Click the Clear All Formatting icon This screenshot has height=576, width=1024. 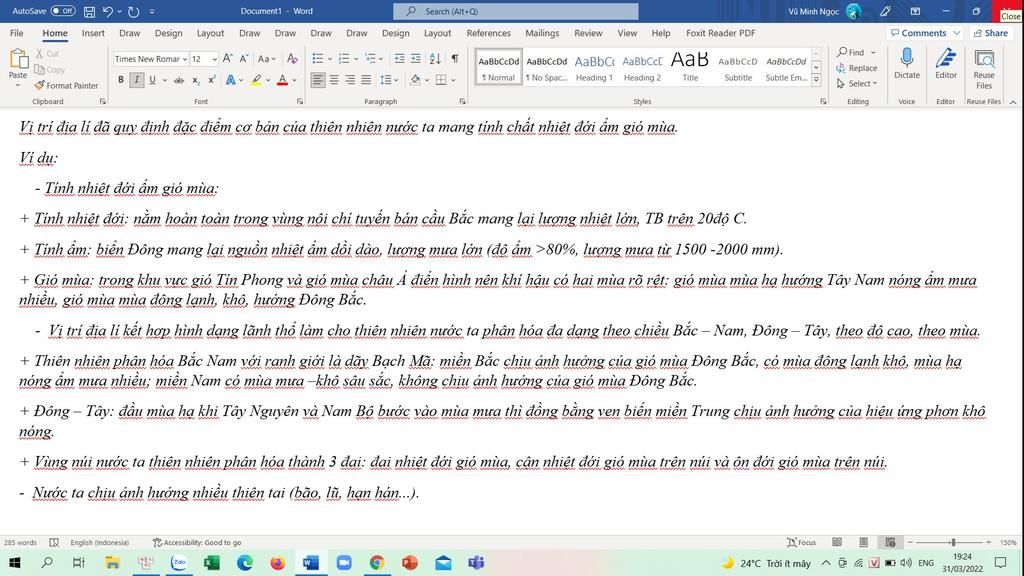[x=292, y=59]
